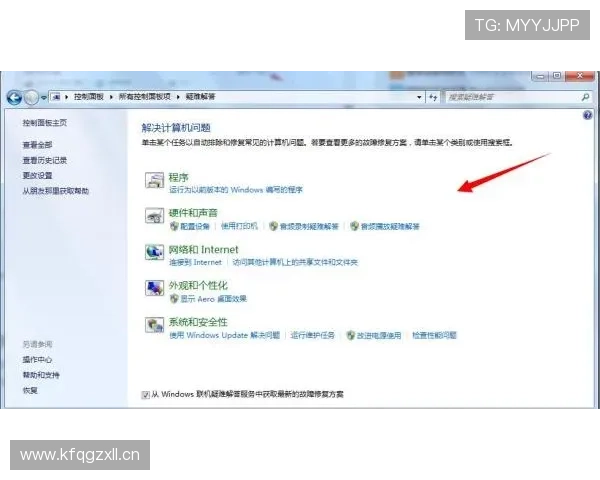Open the blue Help question mark icon
This screenshot has height=480, width=600.
tap(587, 115)
